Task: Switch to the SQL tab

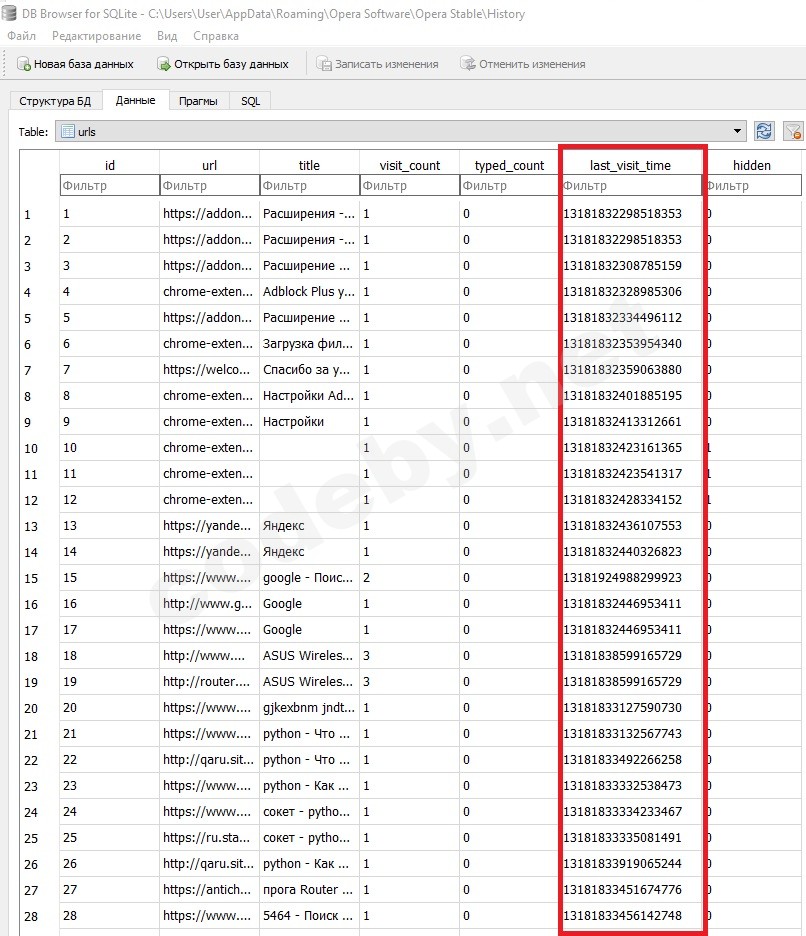Action: point(250,101)
